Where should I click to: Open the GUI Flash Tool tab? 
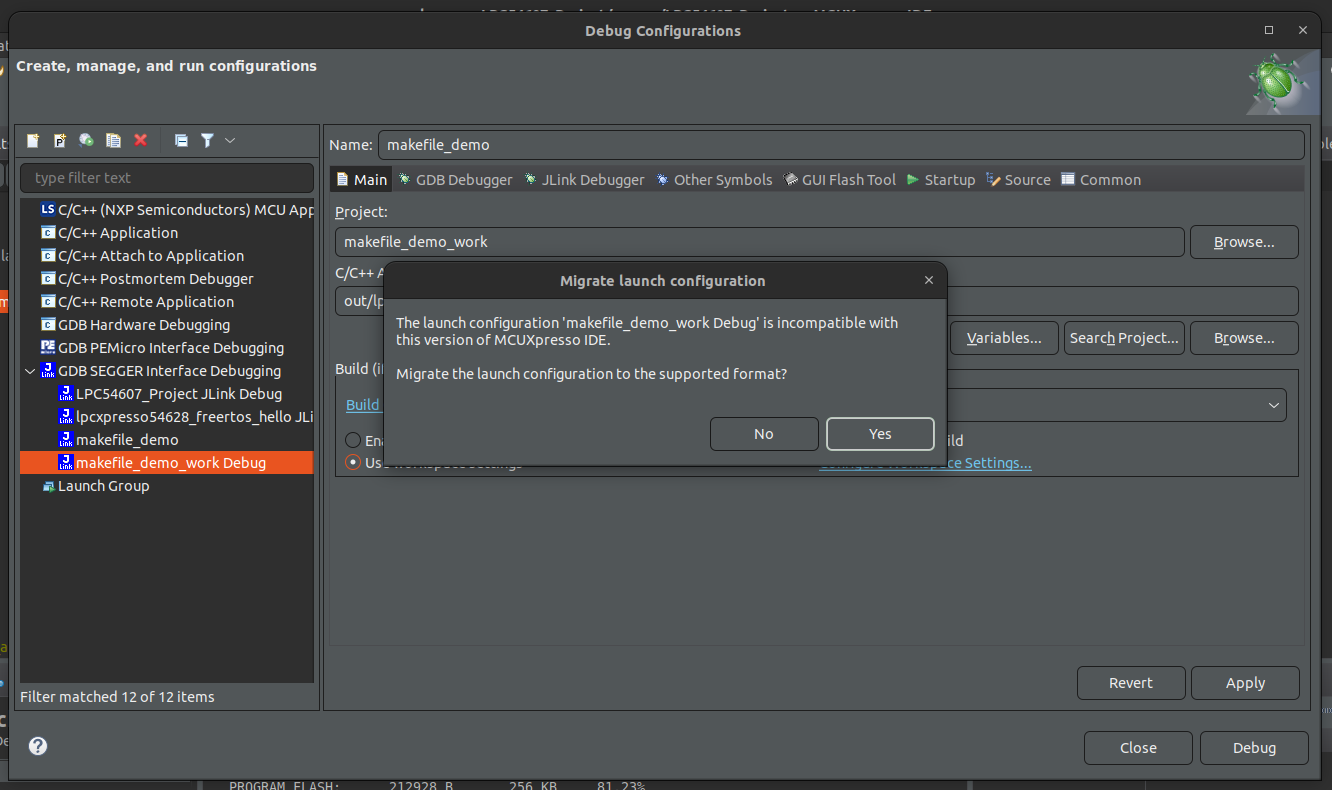pos(840,180)
